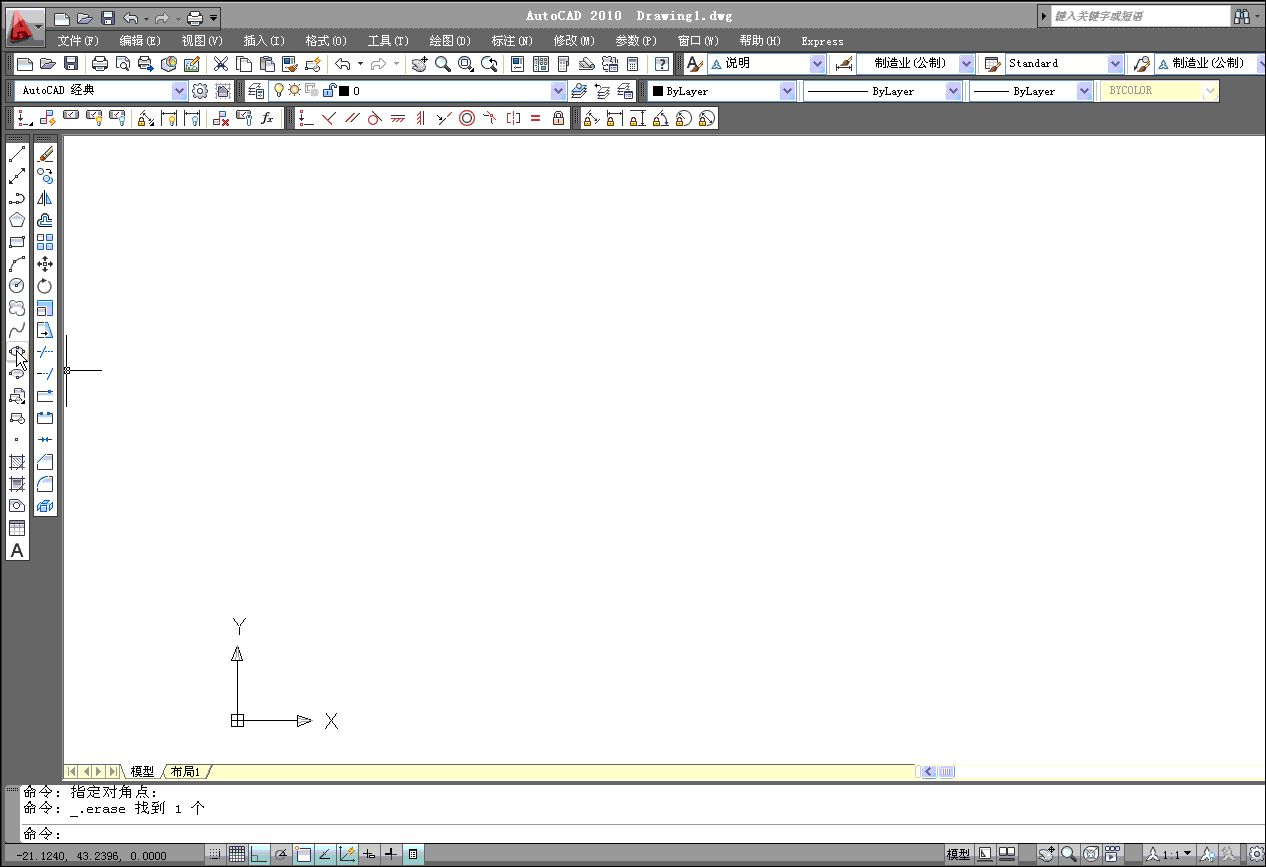Open the 标注(N) menu
The image size is (1266, 867).
coord(512,41)
